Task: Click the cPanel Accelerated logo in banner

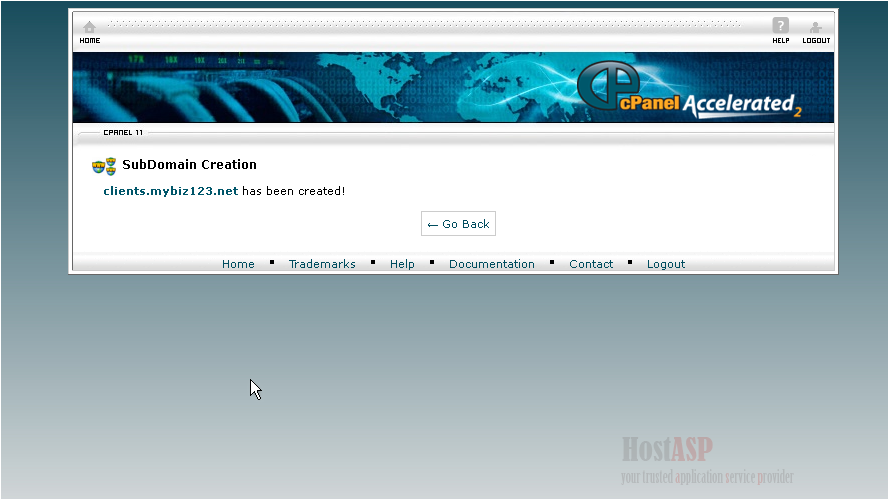Action: point(689,93)
